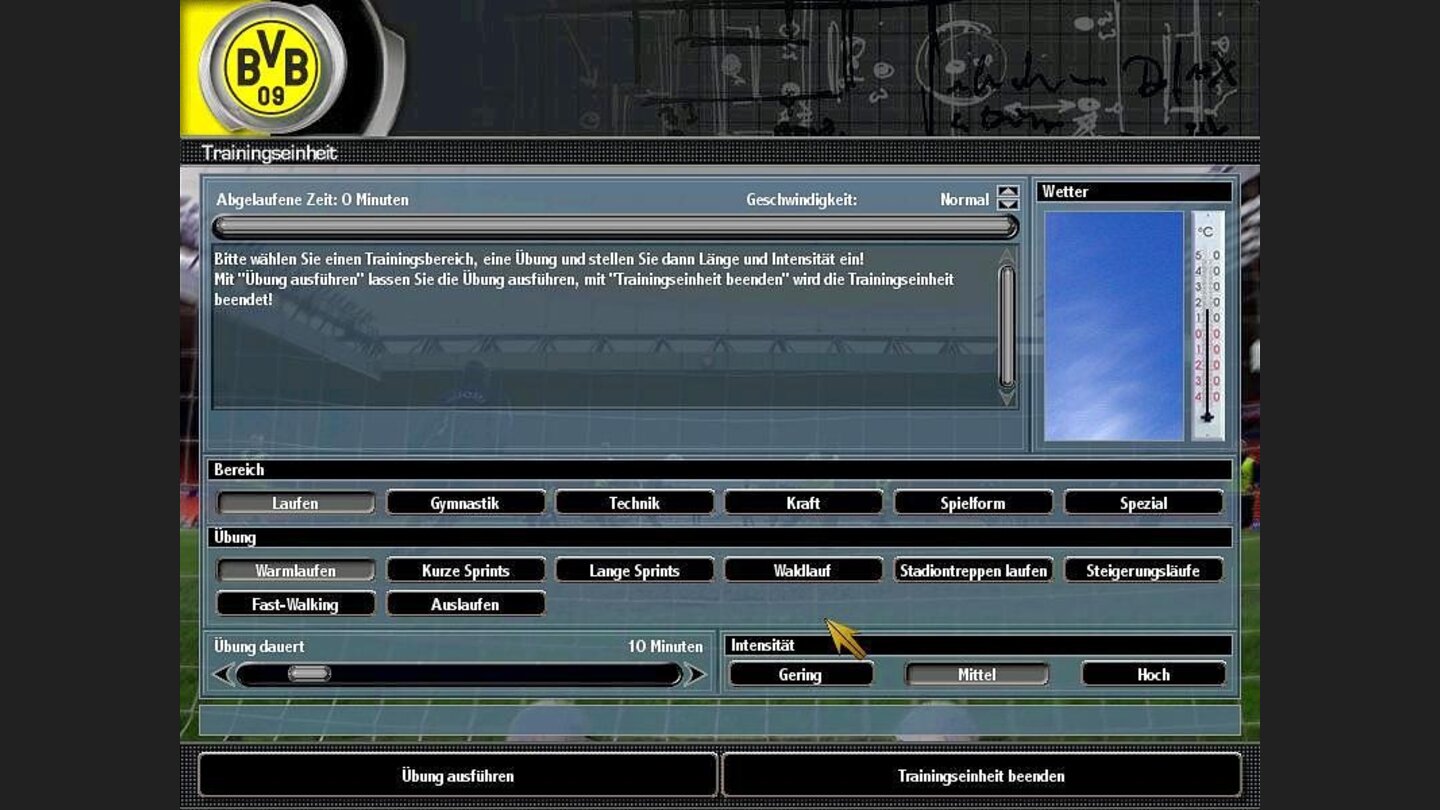This screenshot has width=1440, height=810.
Task: Click the blue sky weather preview
Action: click(x=1114, y=325)
